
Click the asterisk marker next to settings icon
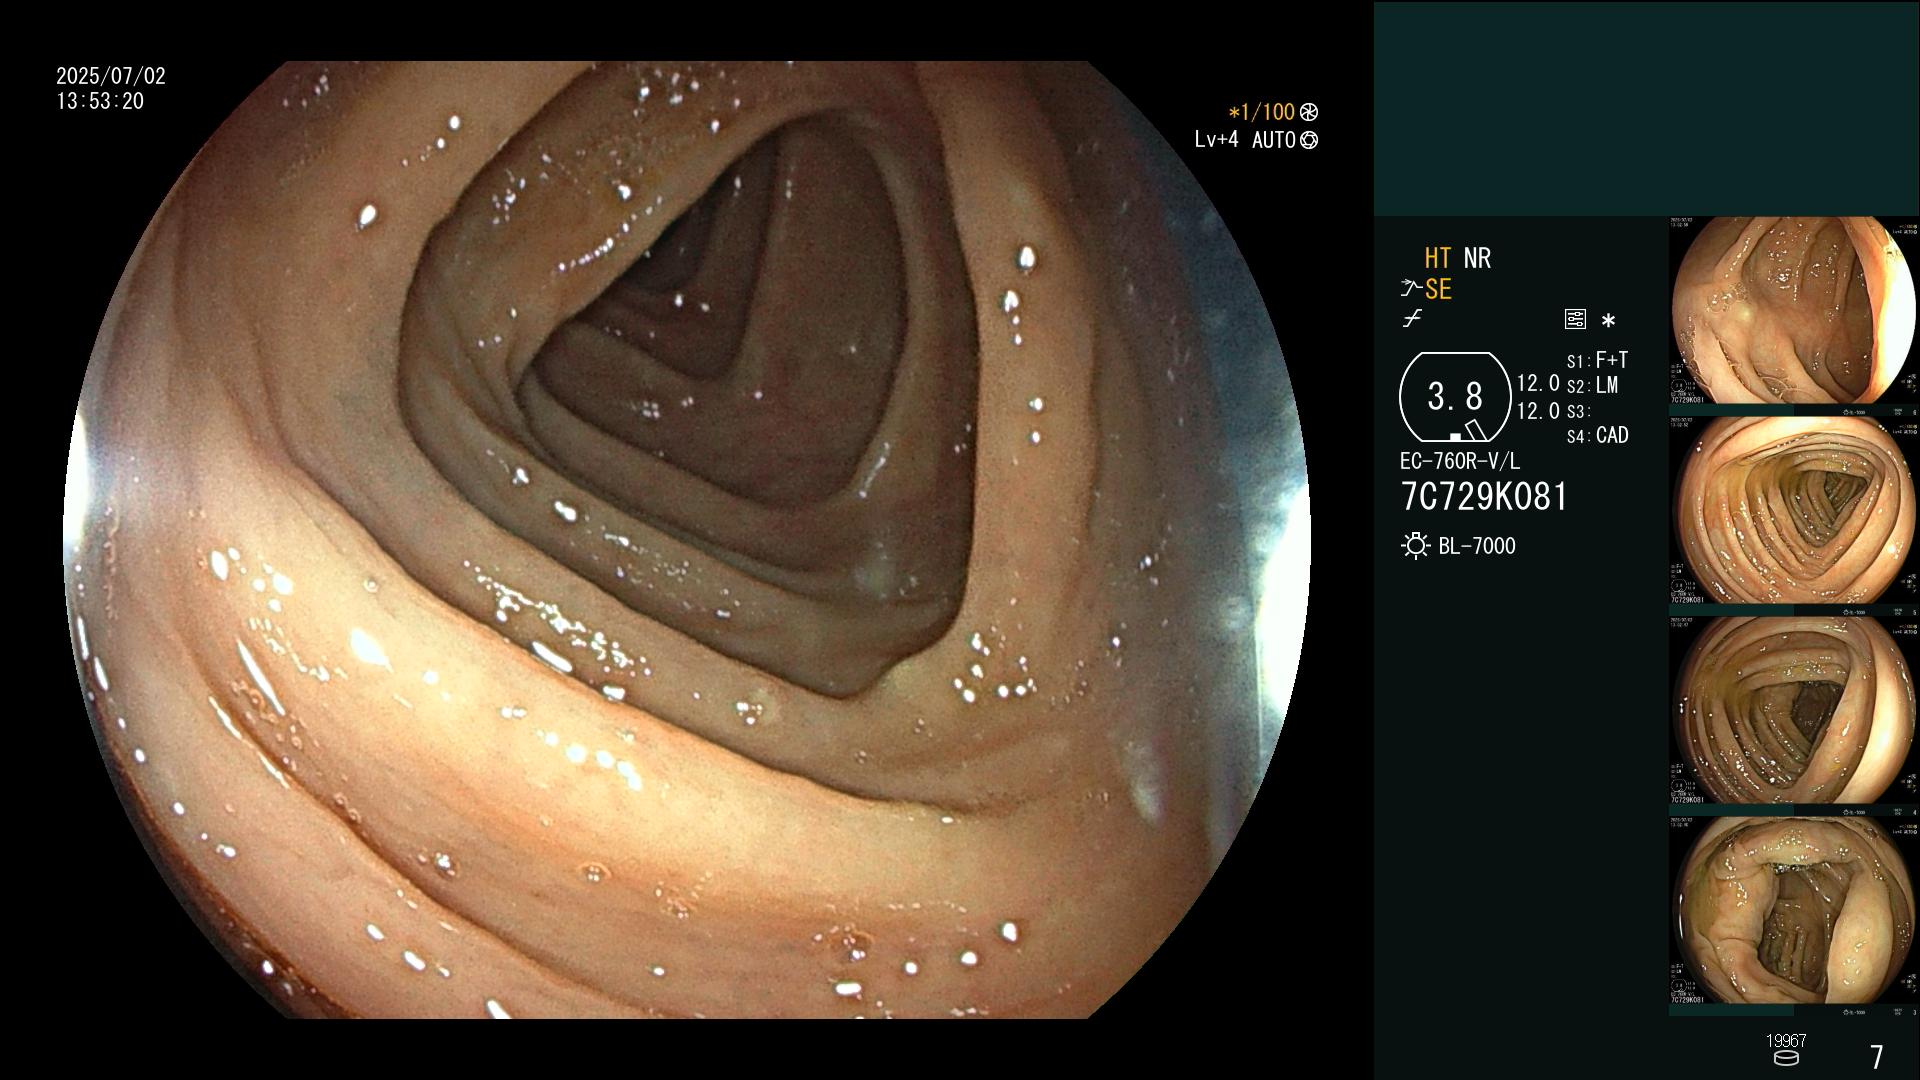1608,320
